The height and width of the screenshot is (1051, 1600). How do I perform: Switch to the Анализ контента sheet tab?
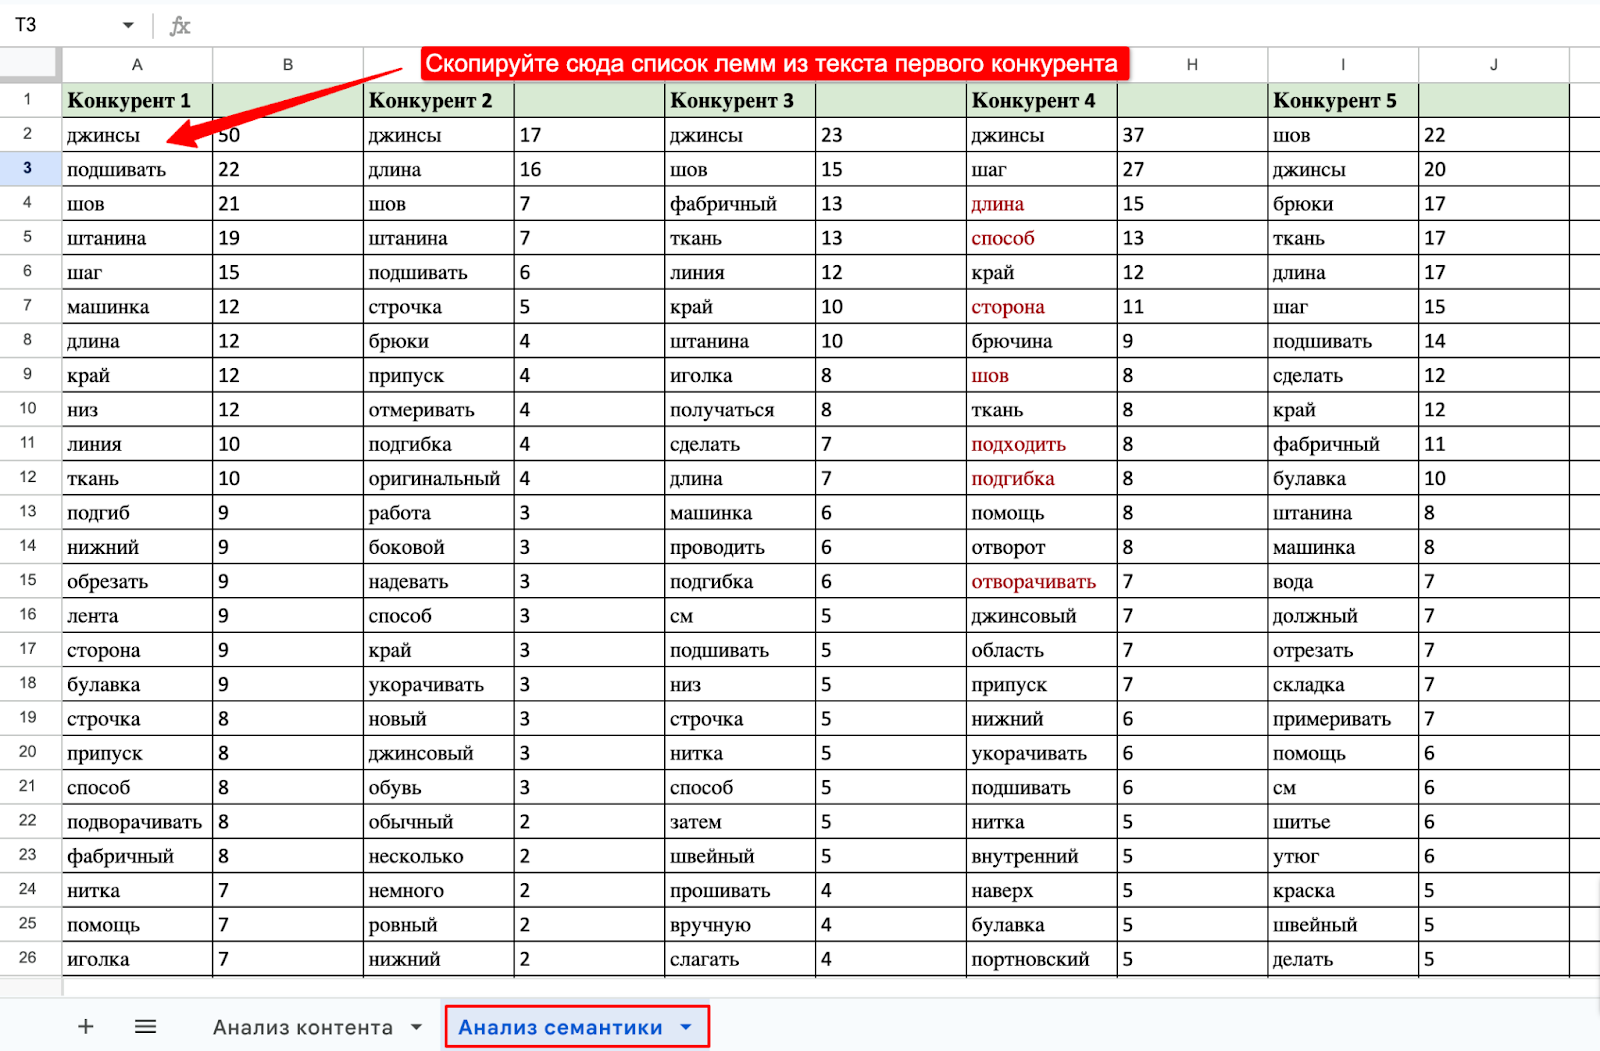[303, 1027]
